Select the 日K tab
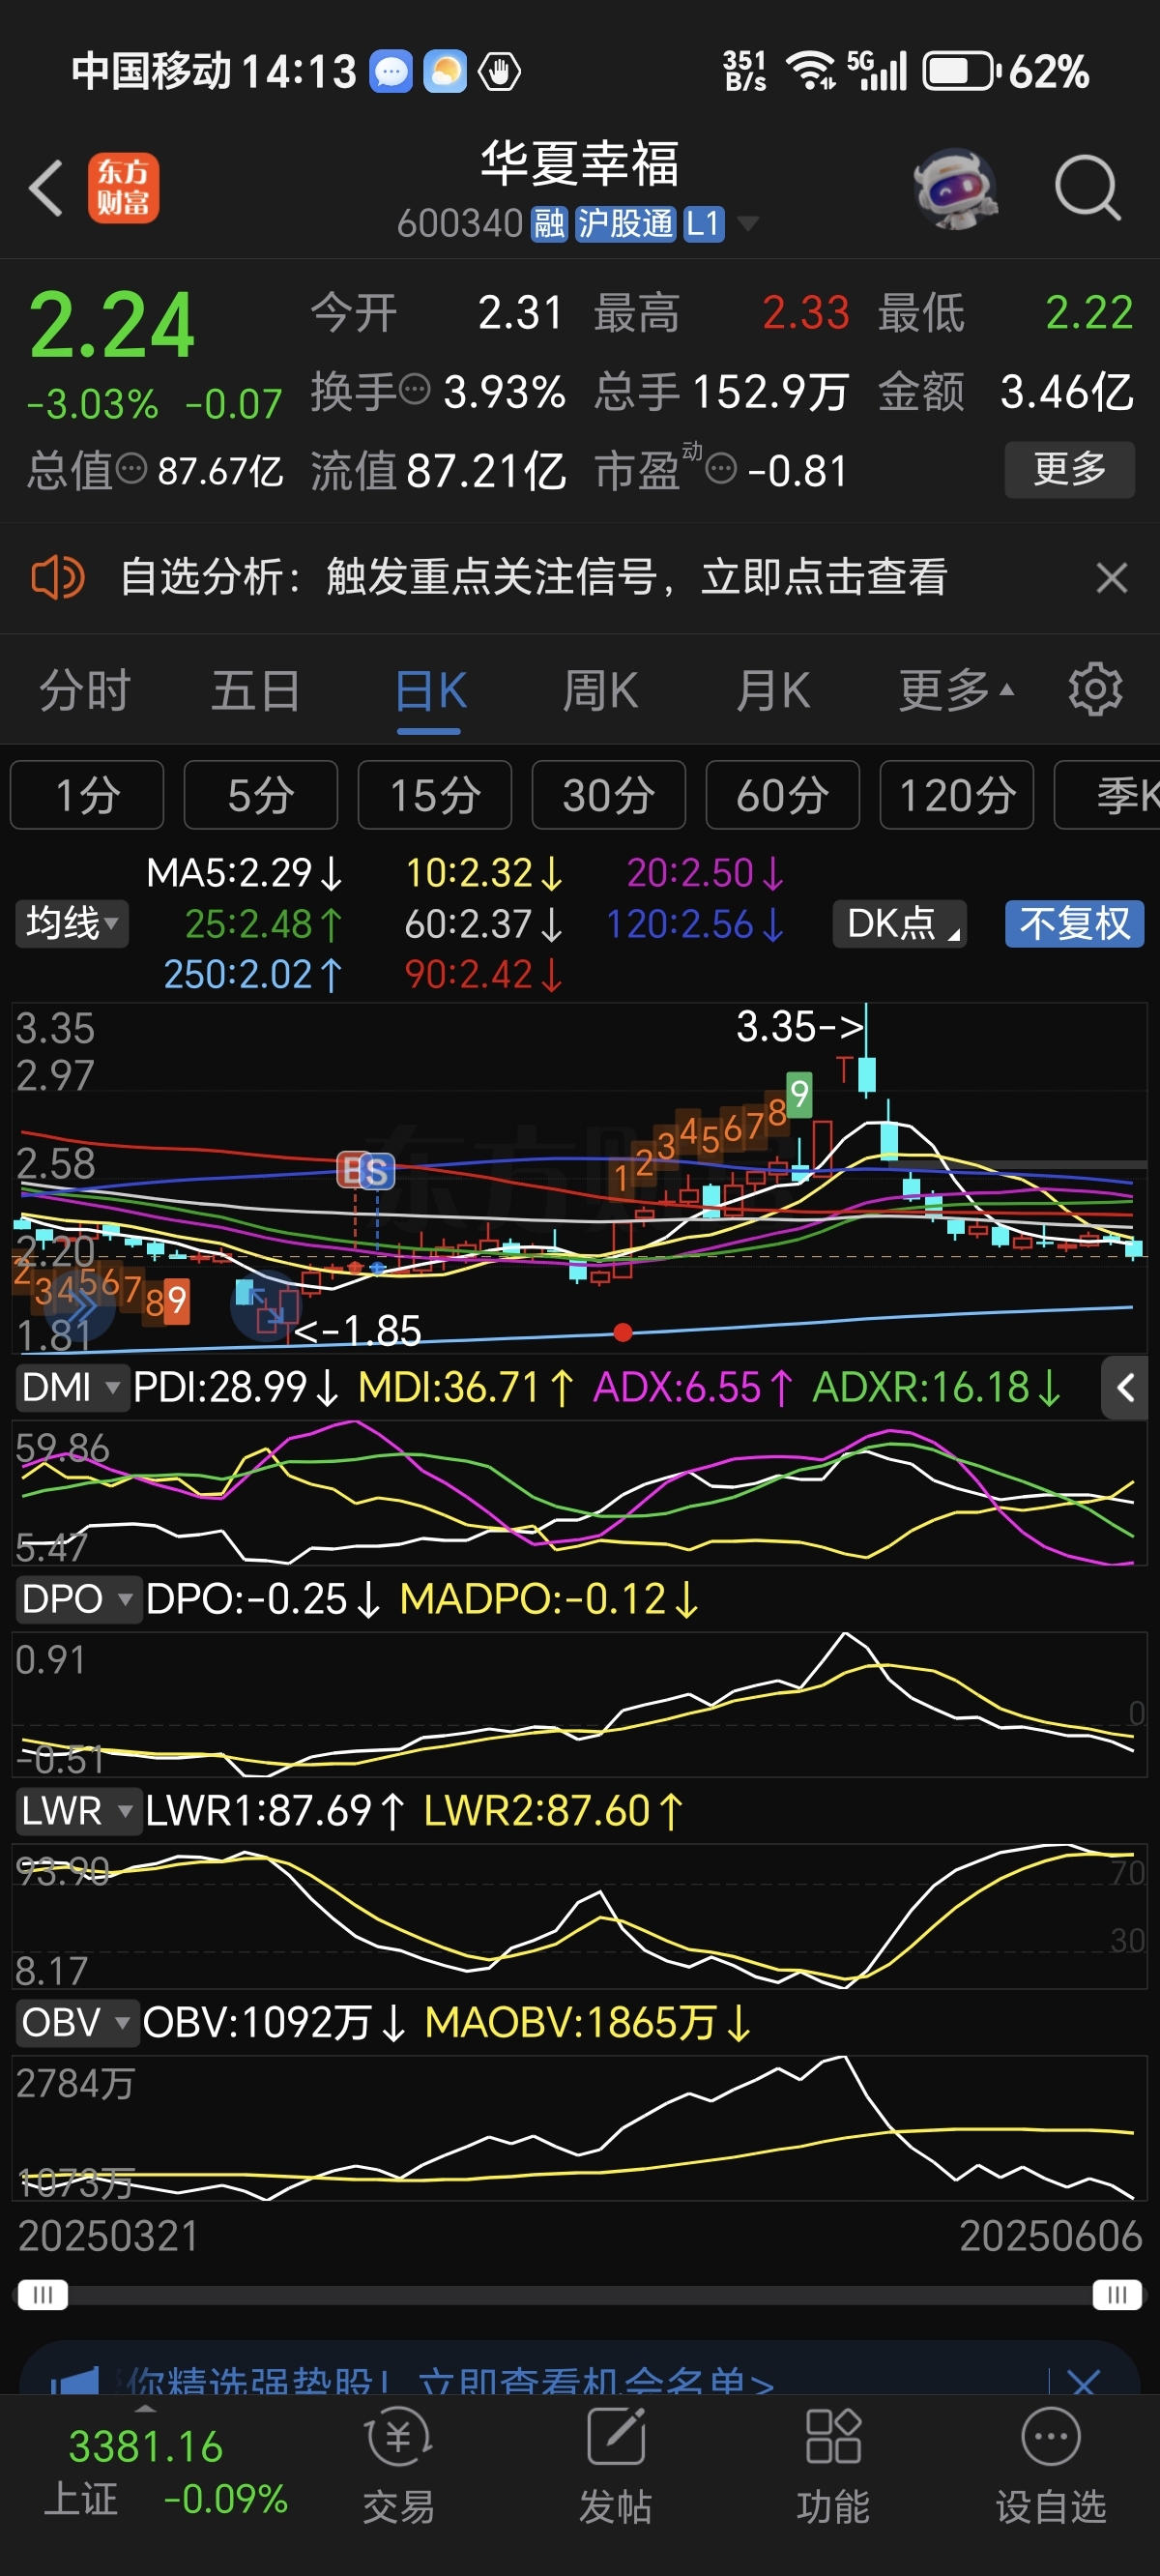The height and width of the screenshot is (2576, 1160). (430, 690)
